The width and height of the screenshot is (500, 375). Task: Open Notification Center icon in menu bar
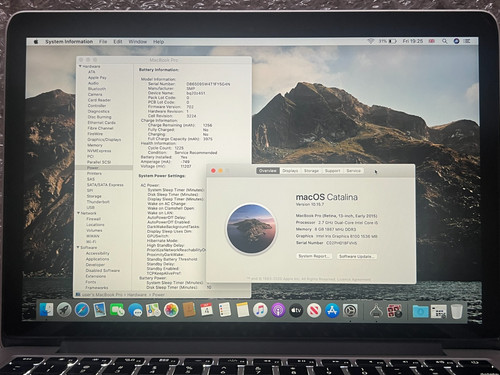[x=467, y=41]
